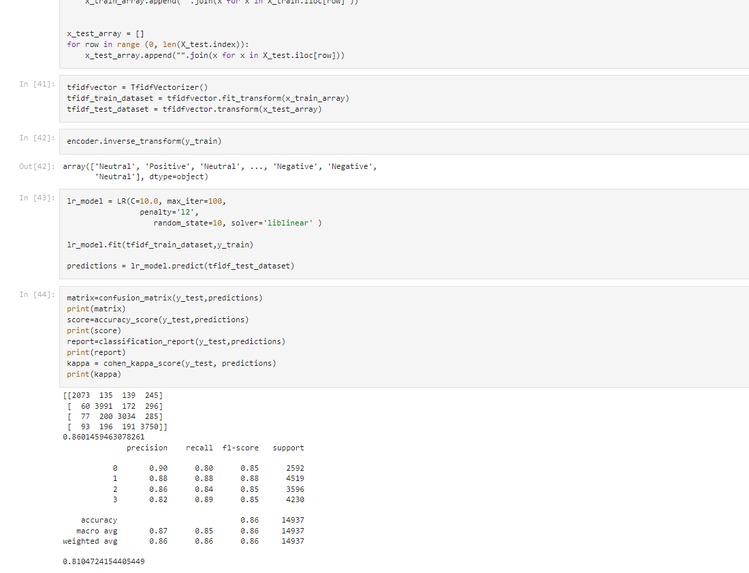This screenshot has height=573, width=749.
Task: Click the print(matrix) line
Action: 96,309
